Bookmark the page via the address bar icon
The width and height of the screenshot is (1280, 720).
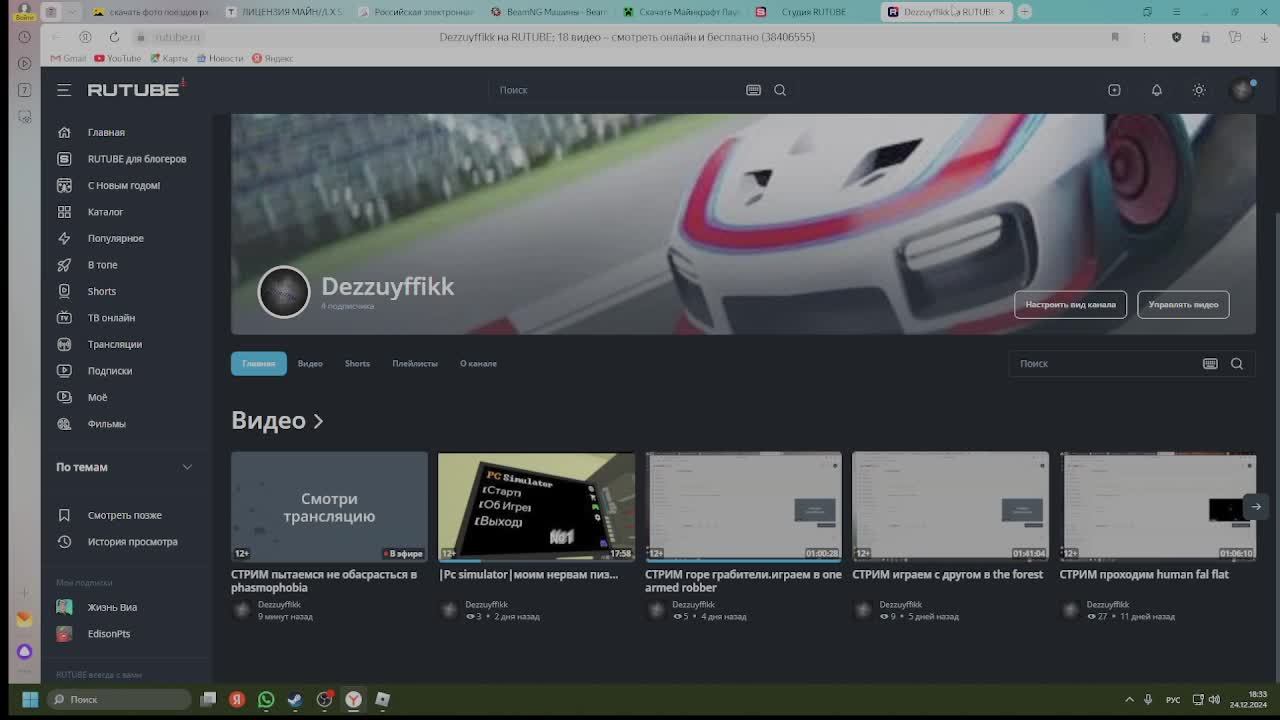(x=1114, y=37)
